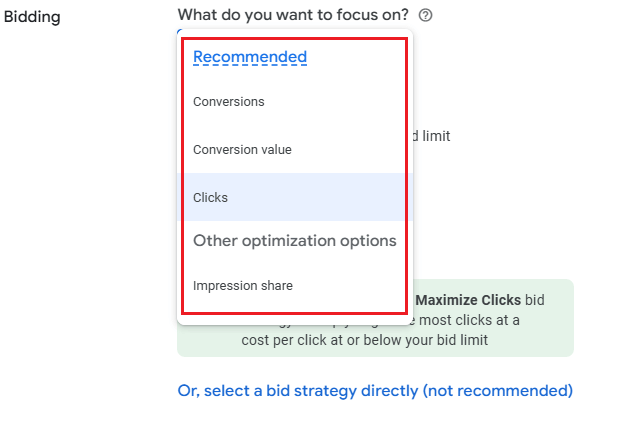Select Impression share from the list

click(243, 286)
